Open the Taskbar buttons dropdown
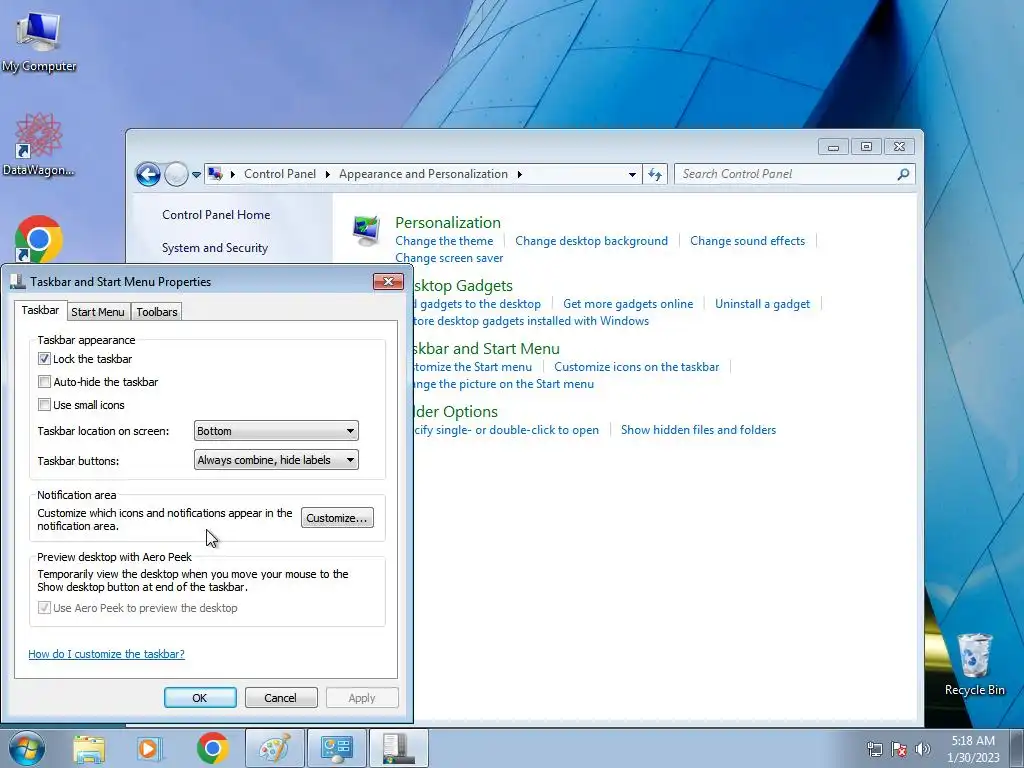This screenshot has height=768, width=1024. tap(276, 460)
